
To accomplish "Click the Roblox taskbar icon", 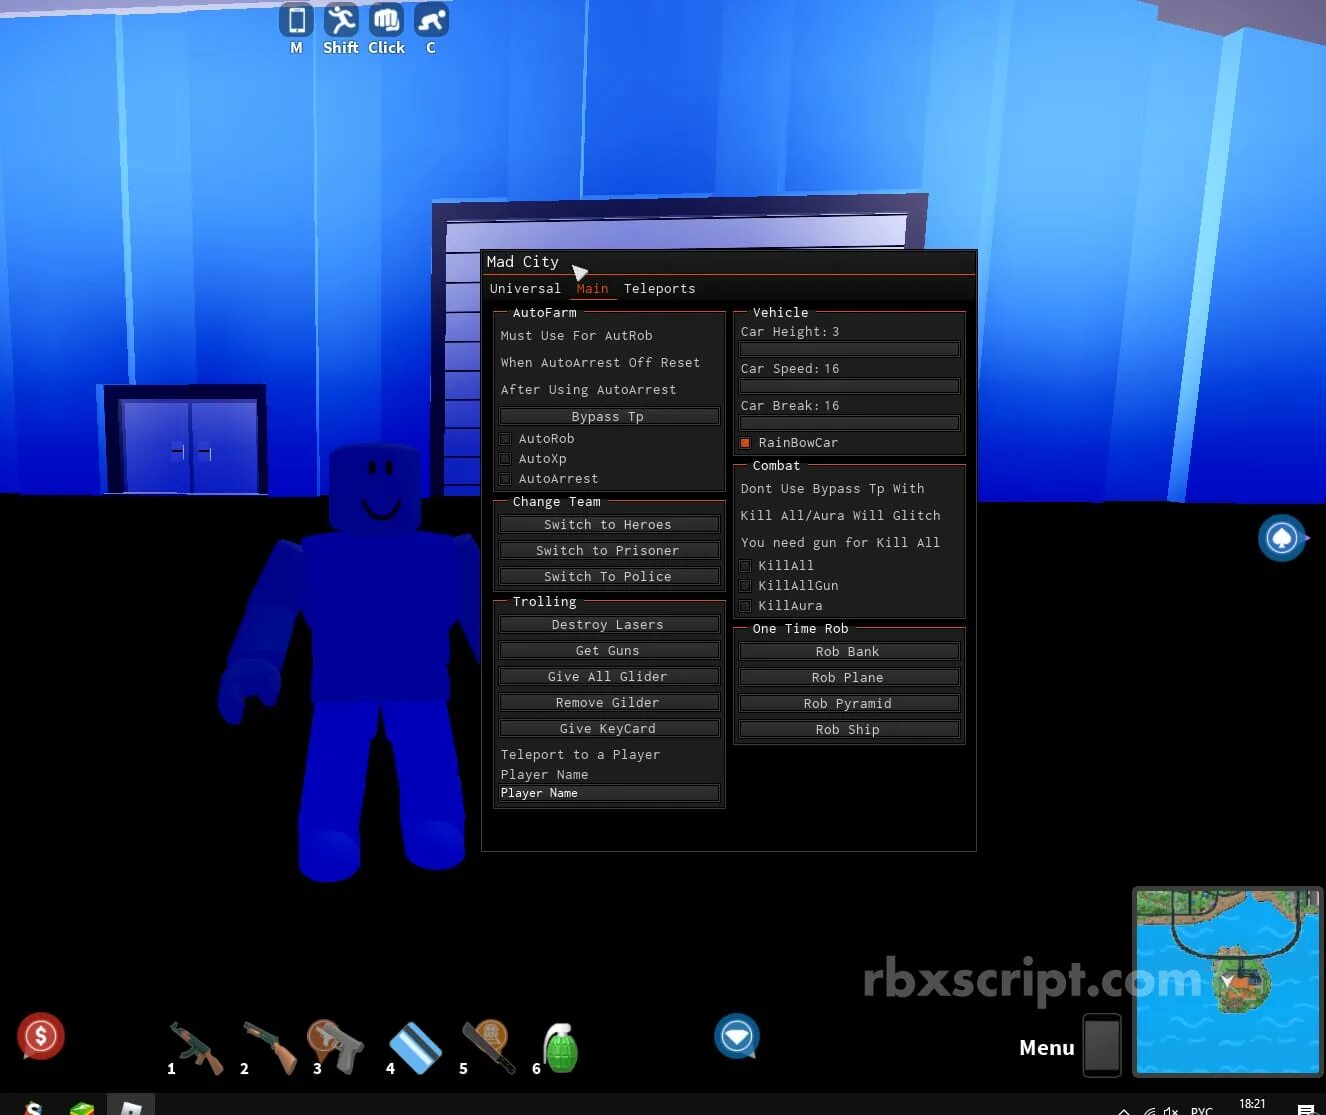I will click(x=131, y=1106).
